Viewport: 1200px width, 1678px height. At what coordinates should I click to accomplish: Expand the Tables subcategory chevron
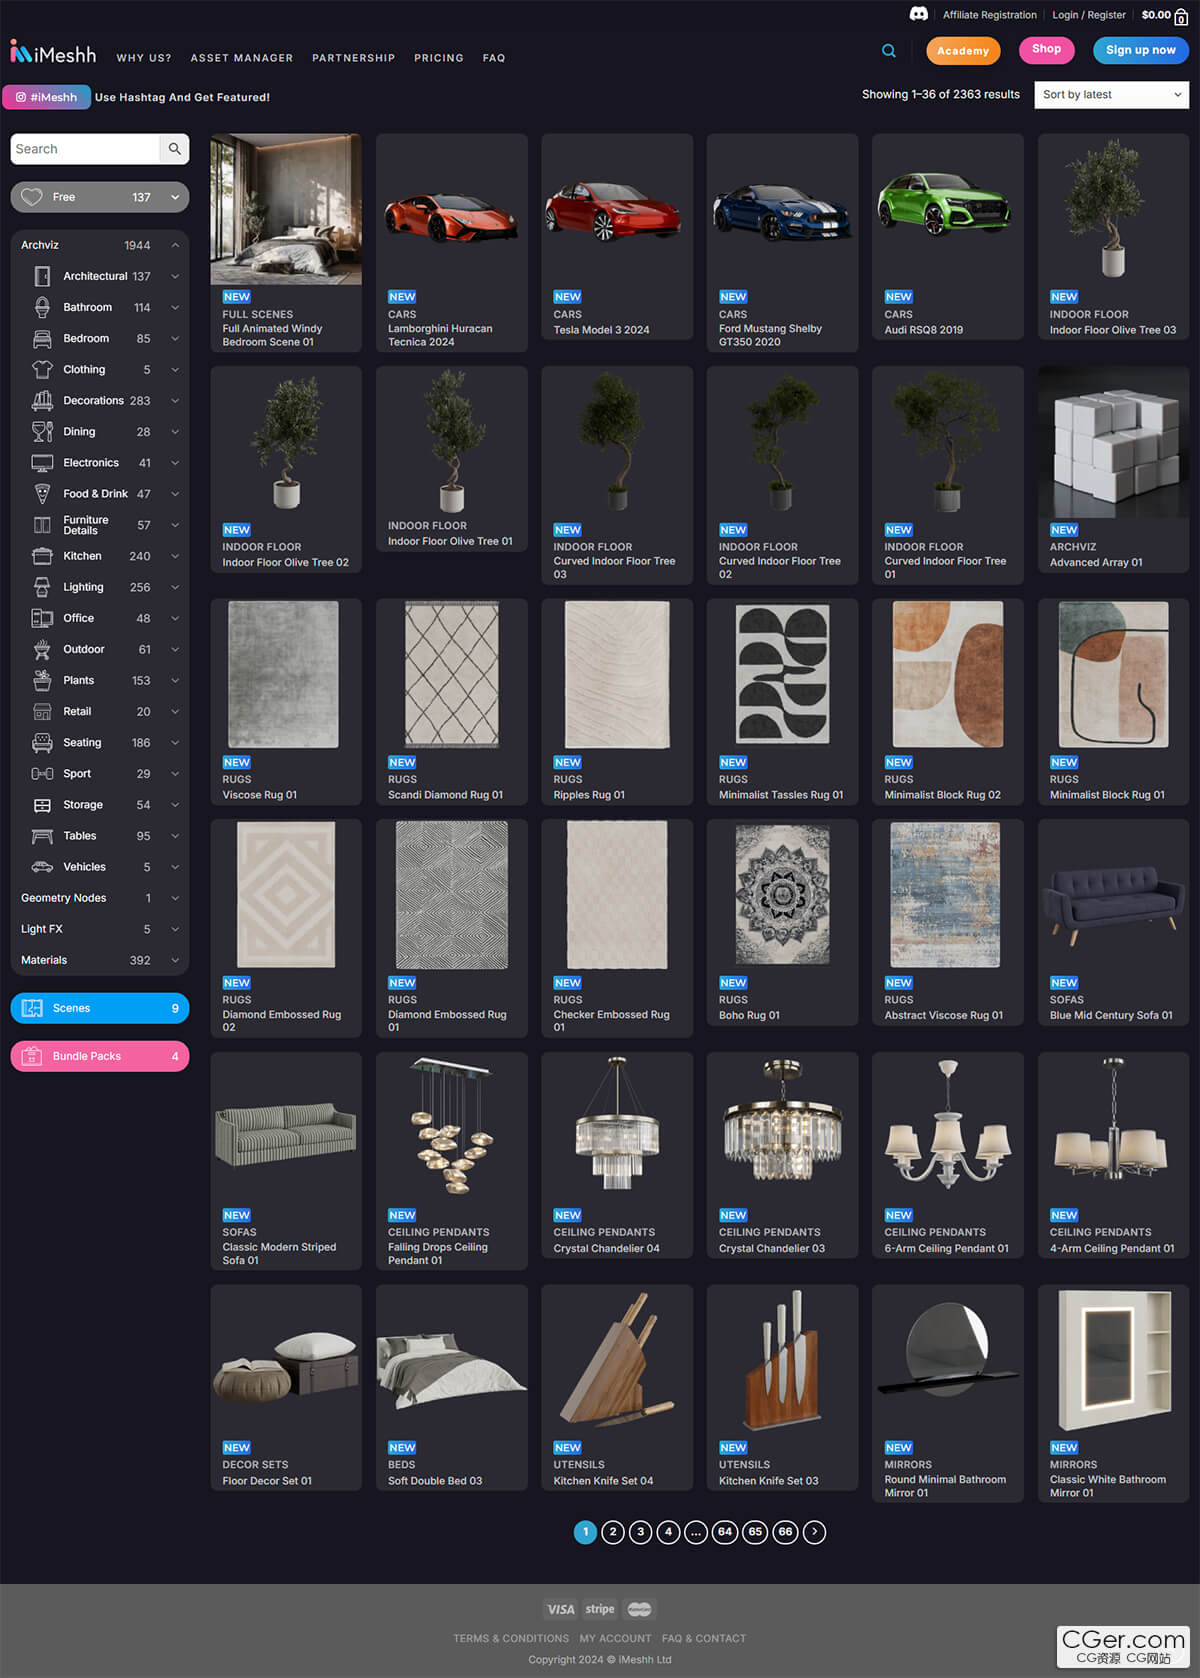175,836
